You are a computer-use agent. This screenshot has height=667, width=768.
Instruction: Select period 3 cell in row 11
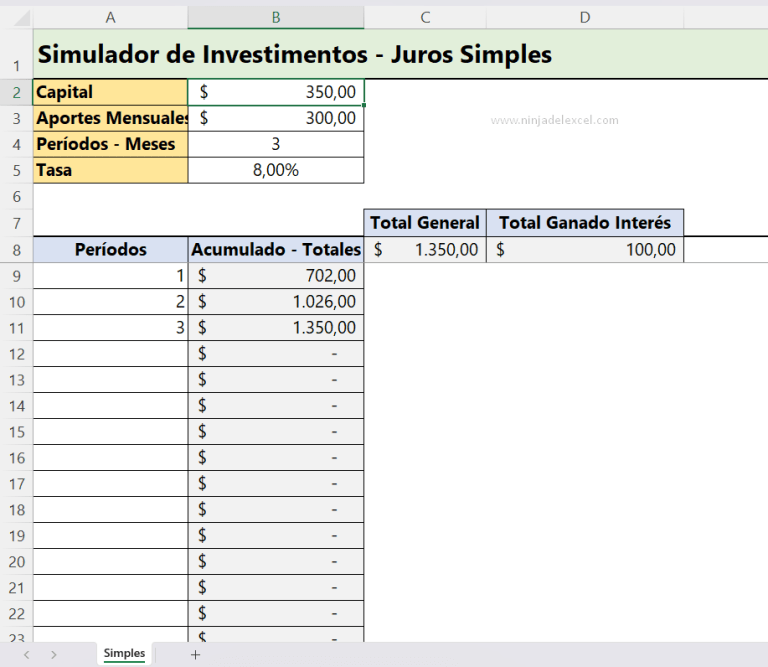110,328
